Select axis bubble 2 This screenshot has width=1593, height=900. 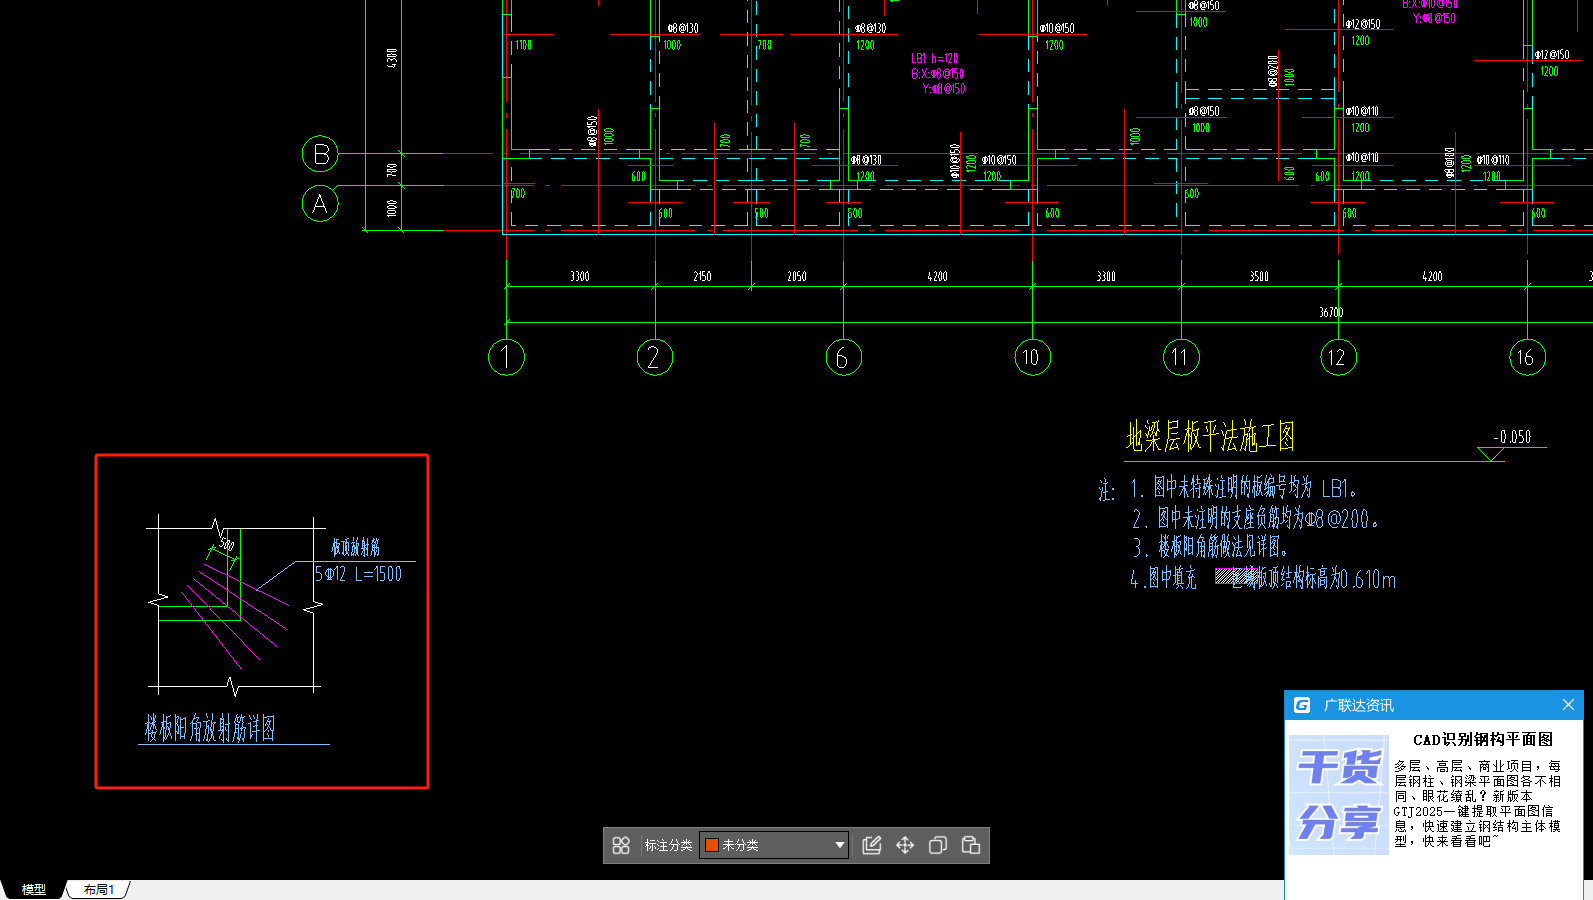click(x=655, y=357)
